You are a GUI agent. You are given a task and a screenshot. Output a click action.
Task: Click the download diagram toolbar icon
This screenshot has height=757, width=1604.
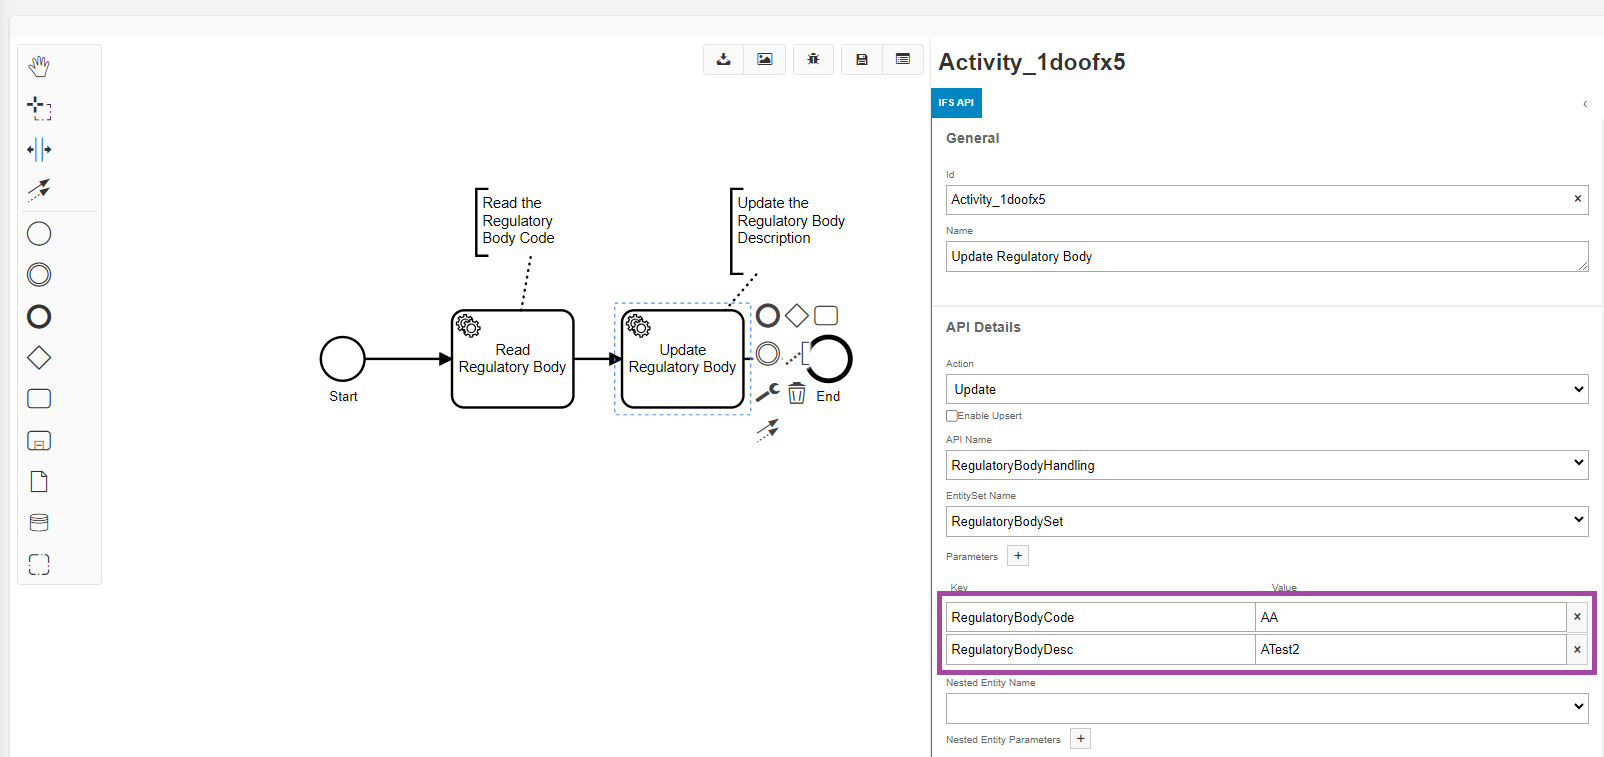pyautogui.click(x=723, y=60)
